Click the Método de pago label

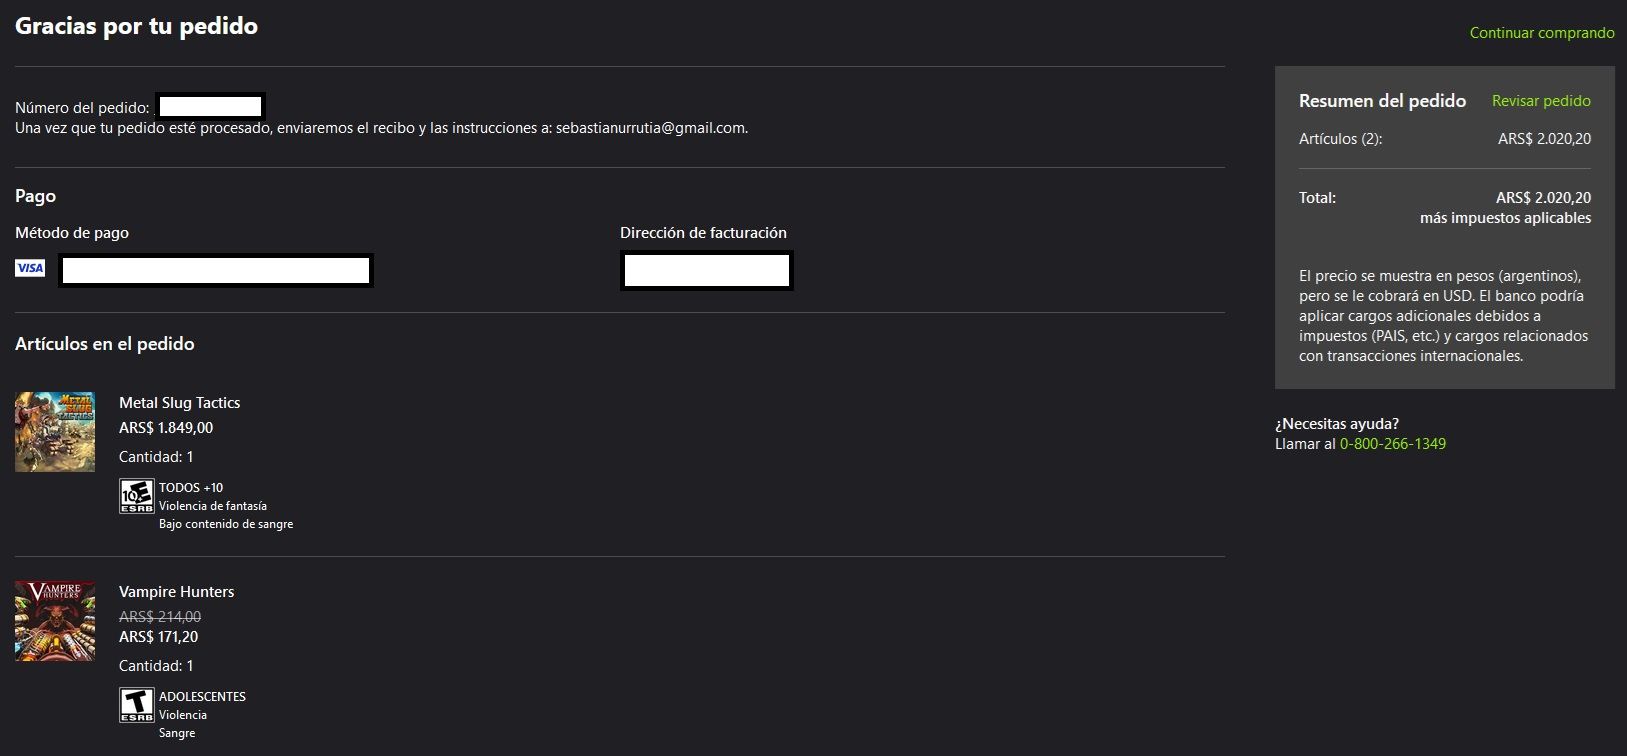point(72,233)
